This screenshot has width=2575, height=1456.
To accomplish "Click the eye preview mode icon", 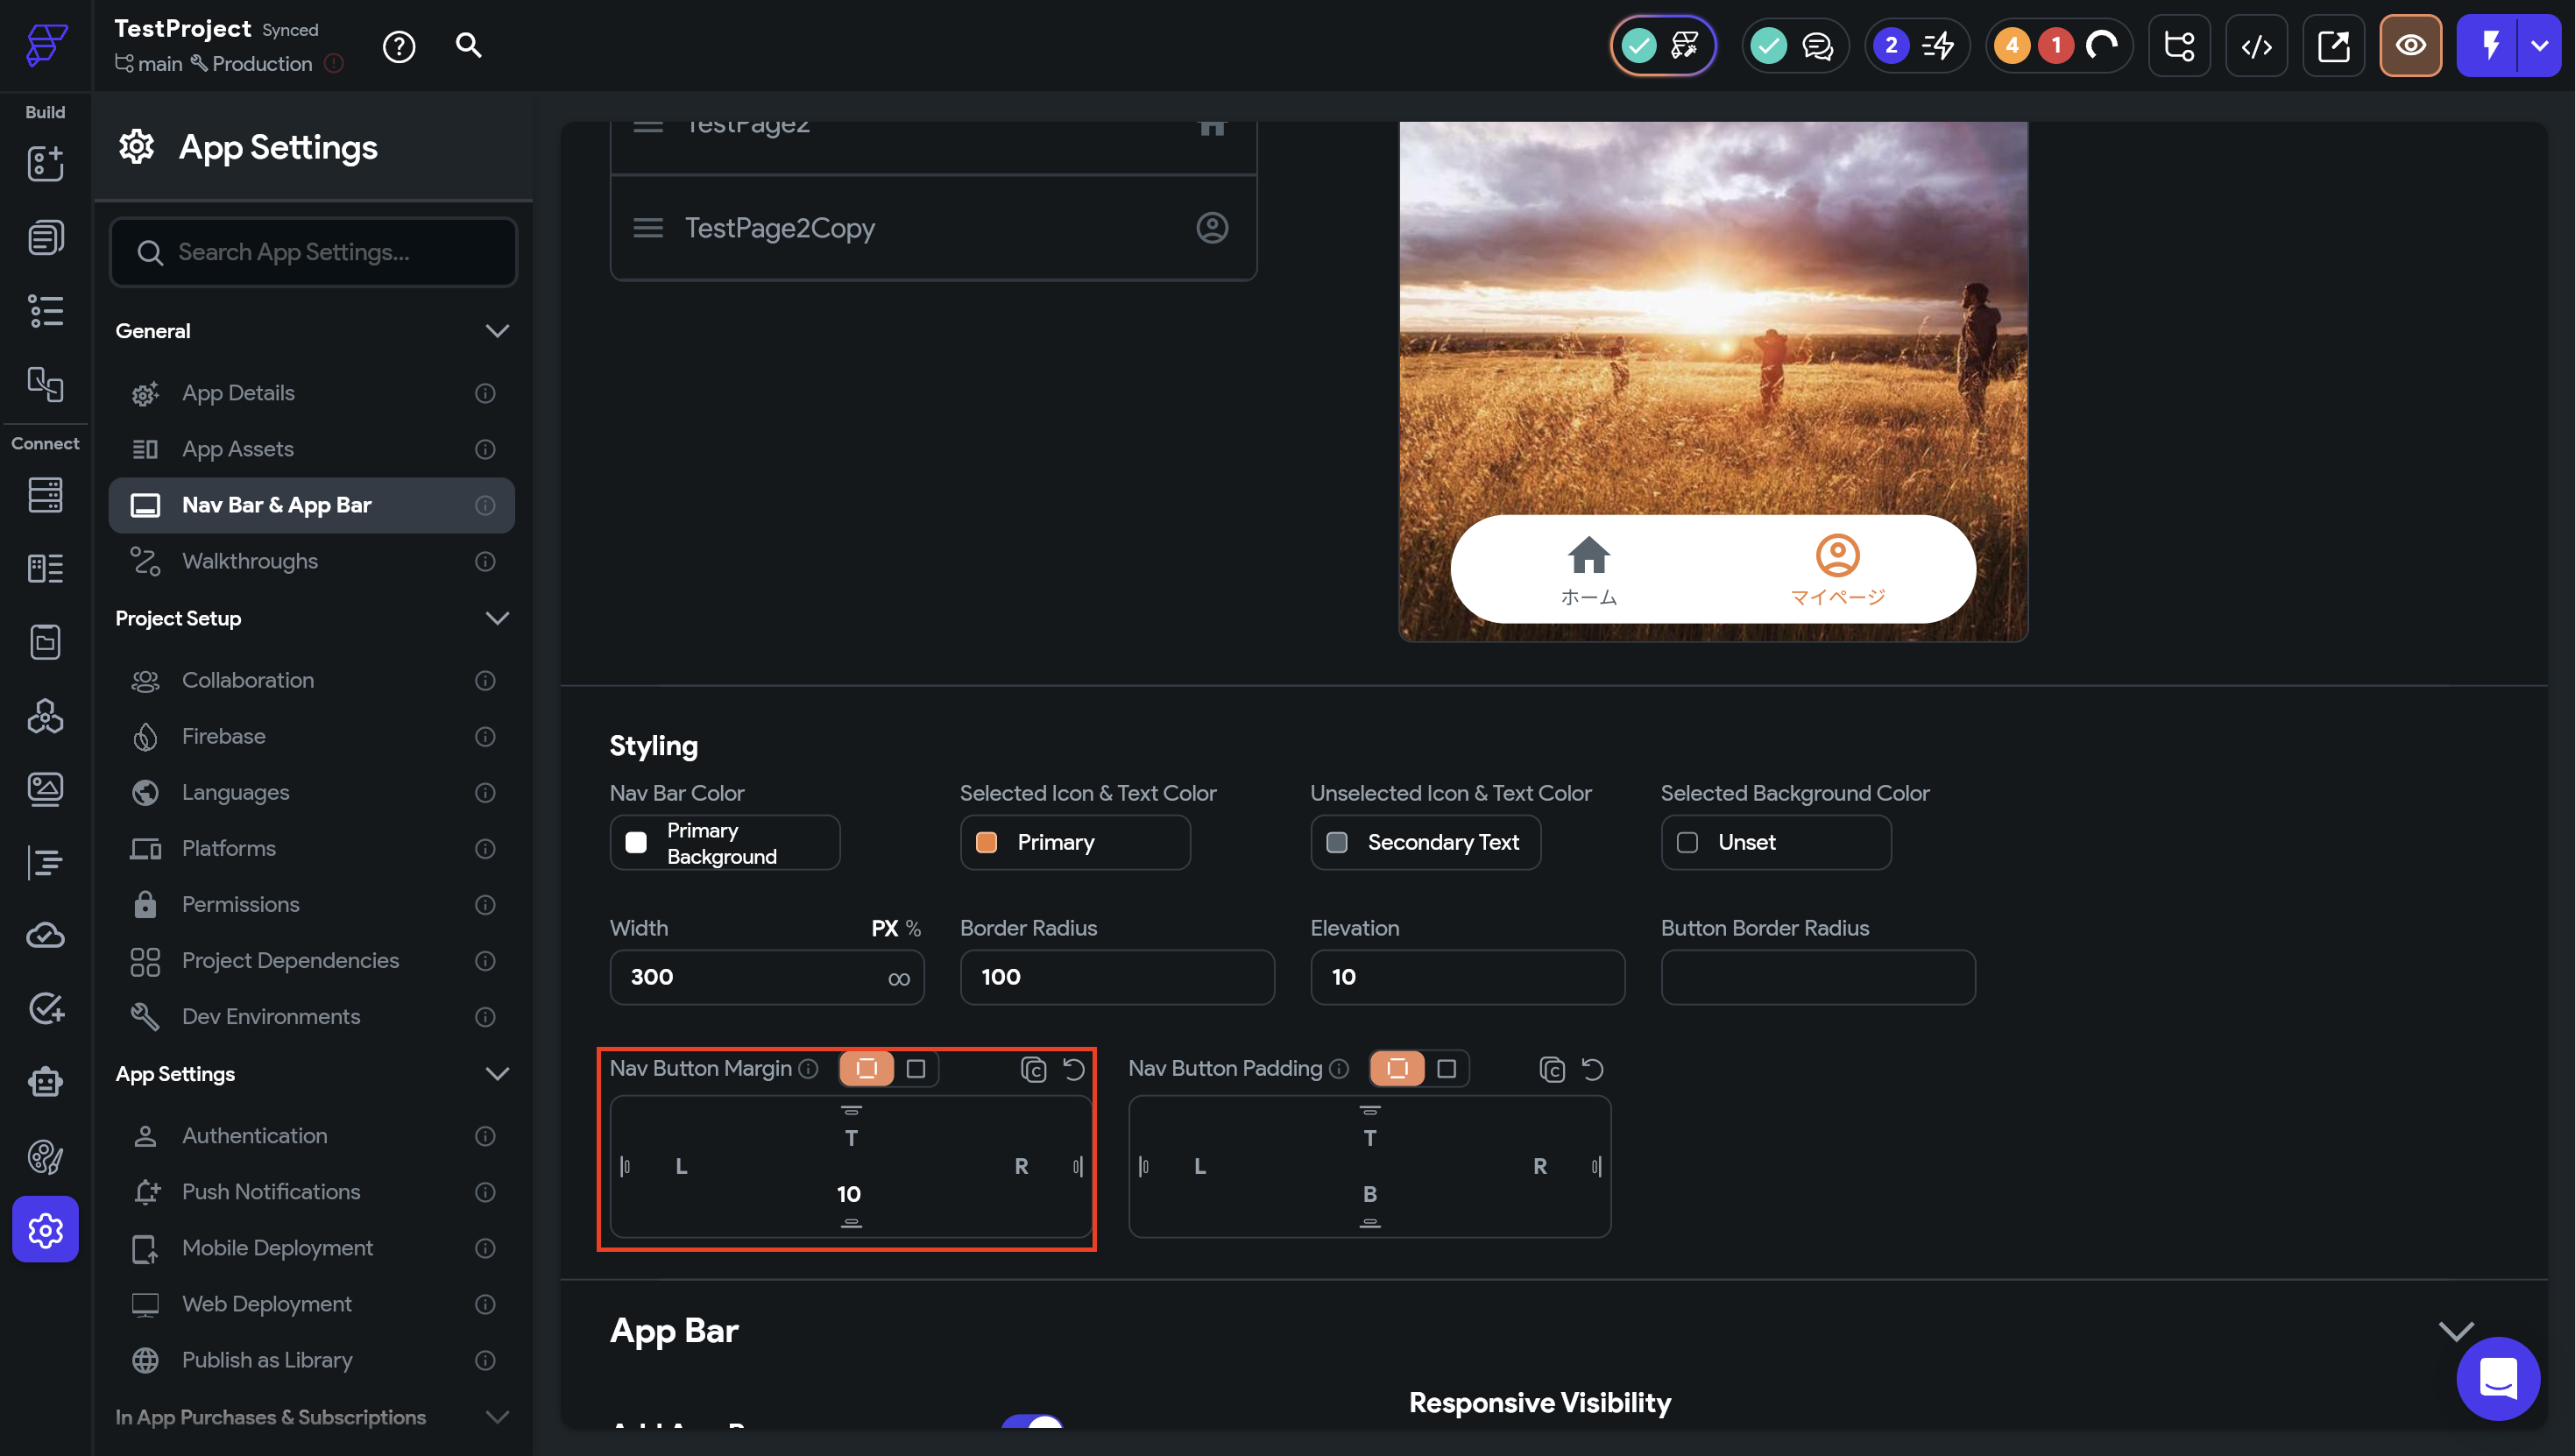I will 2410,46.
